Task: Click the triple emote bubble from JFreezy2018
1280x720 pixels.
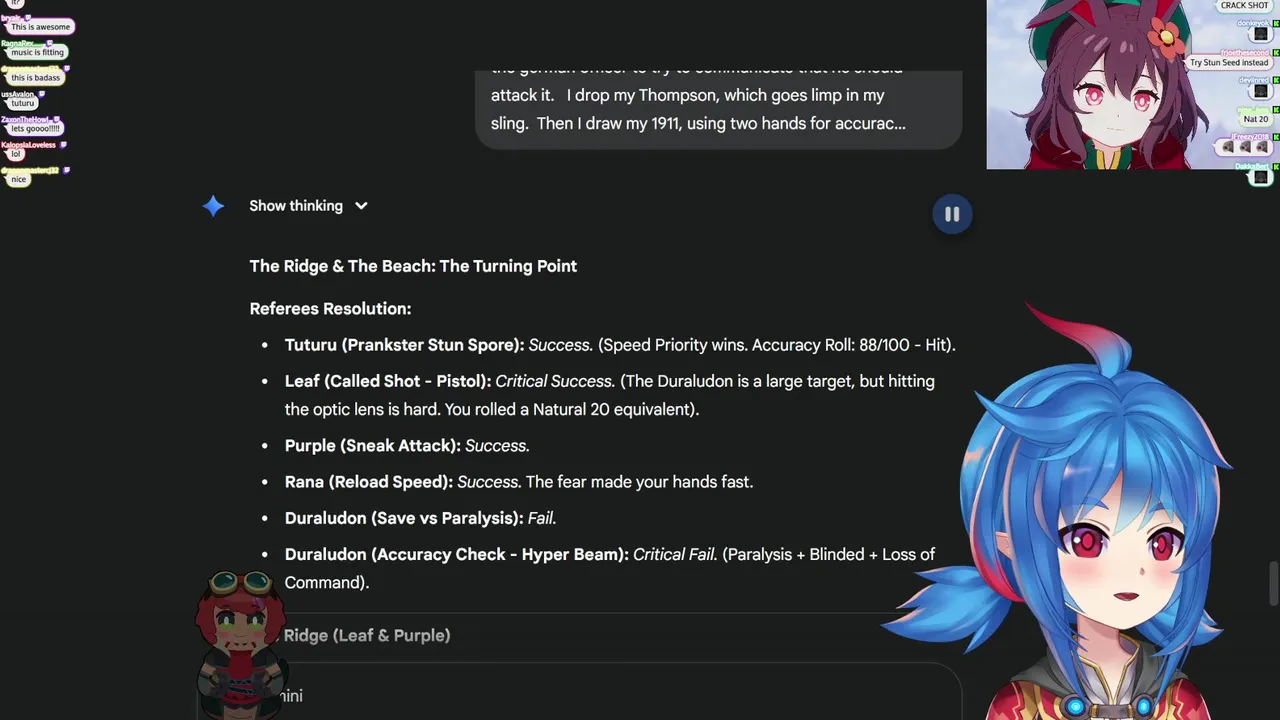Action: [x=1244, y=147]
